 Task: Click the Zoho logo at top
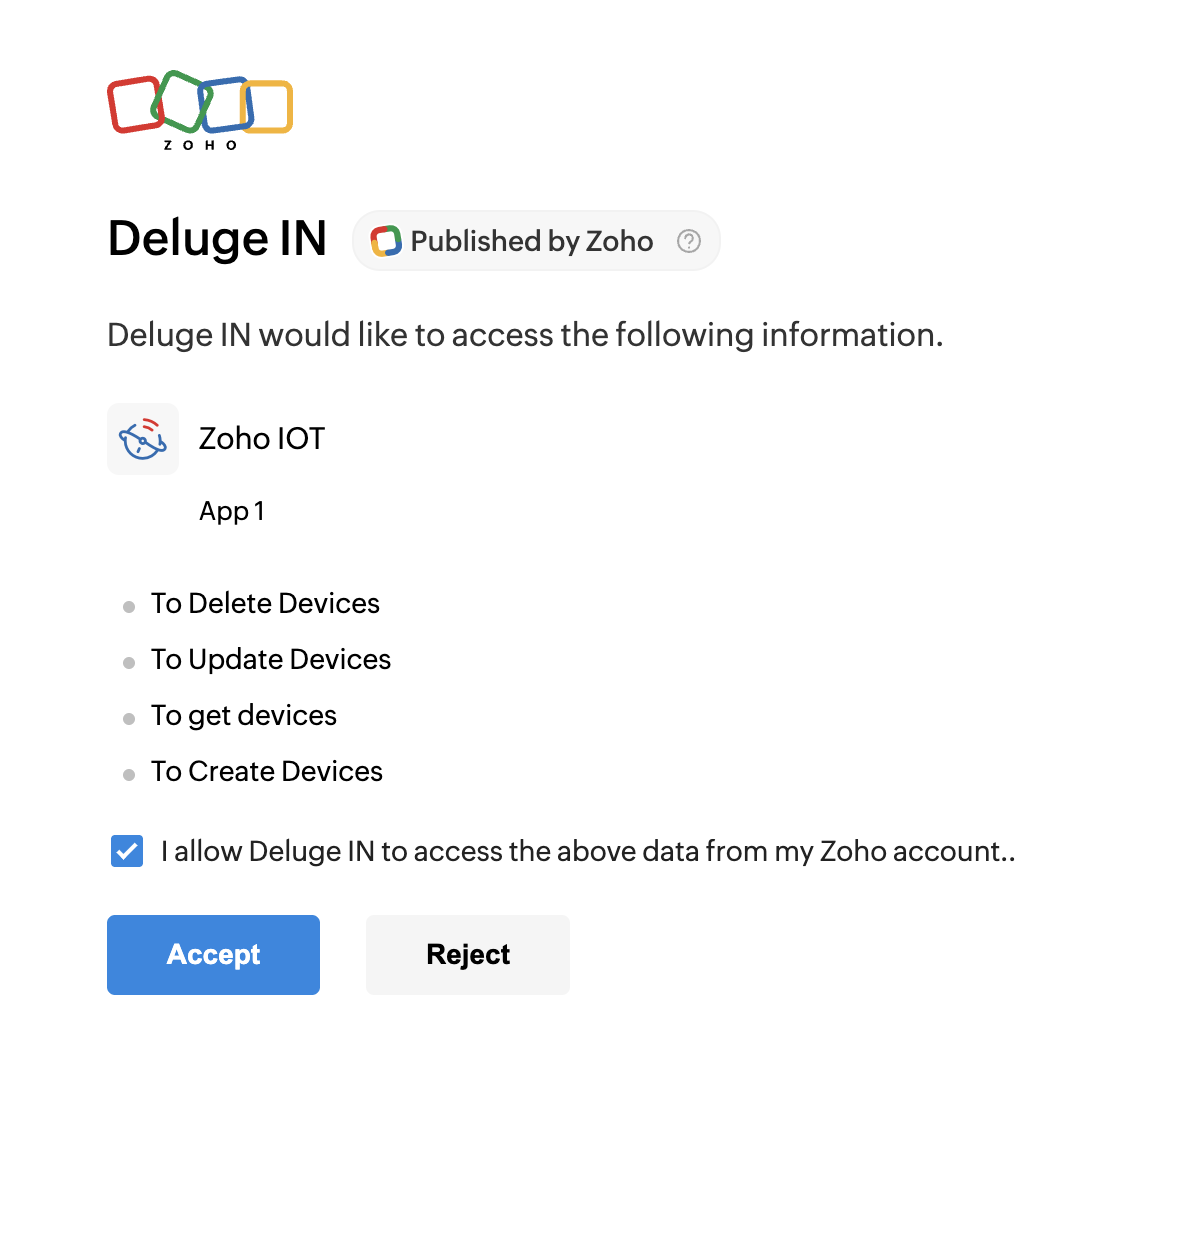(200, 109)
